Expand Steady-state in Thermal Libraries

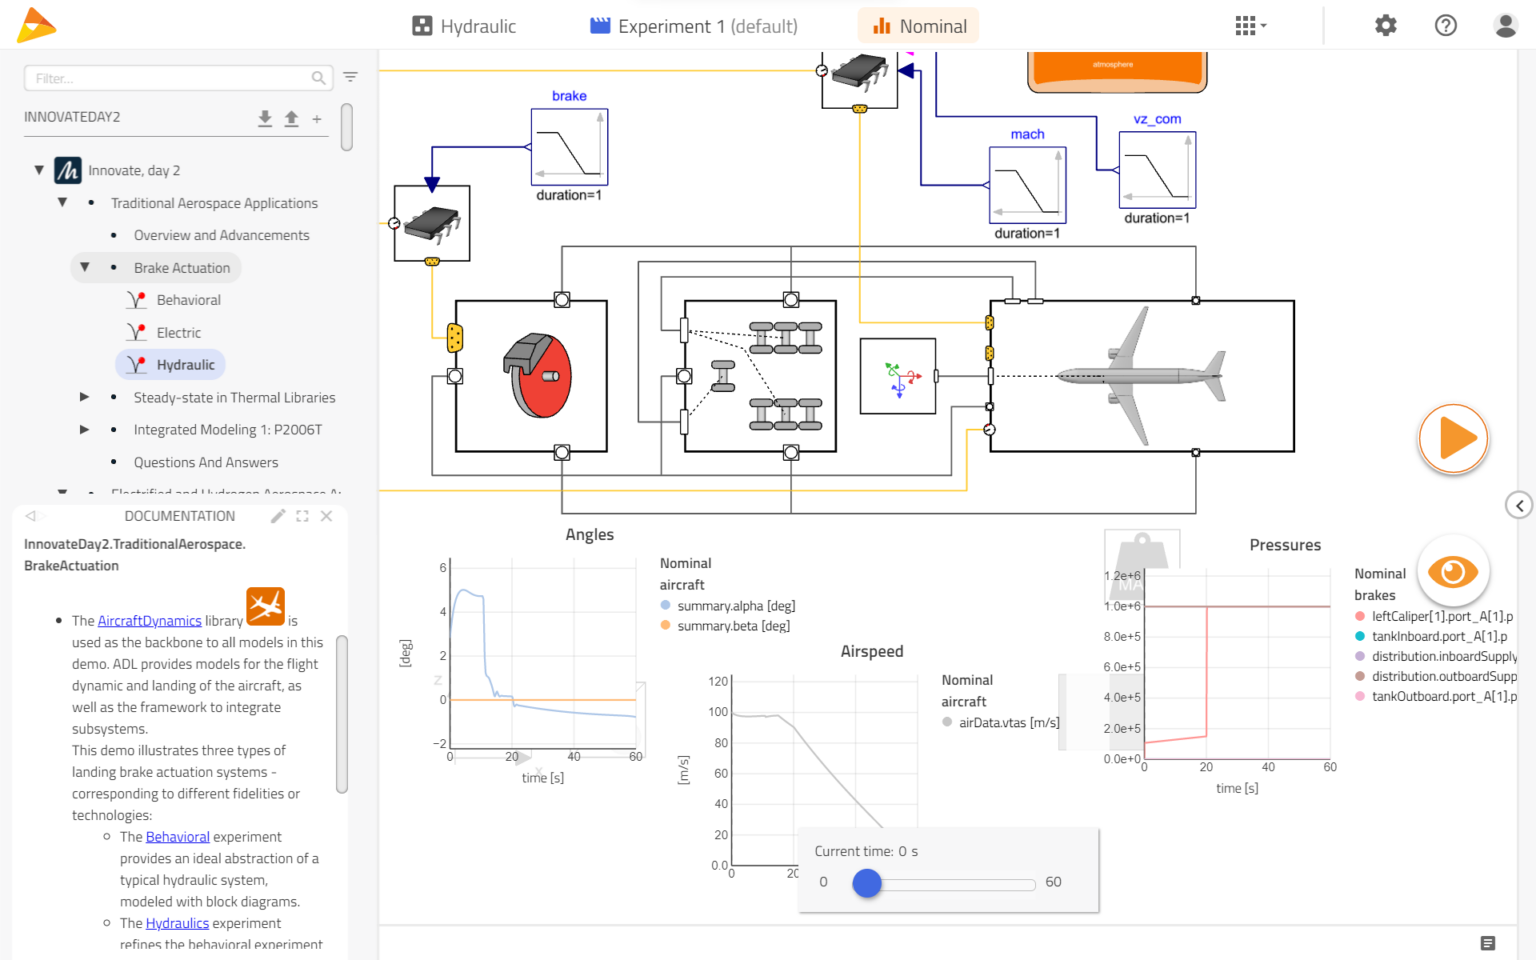(84, 396)
